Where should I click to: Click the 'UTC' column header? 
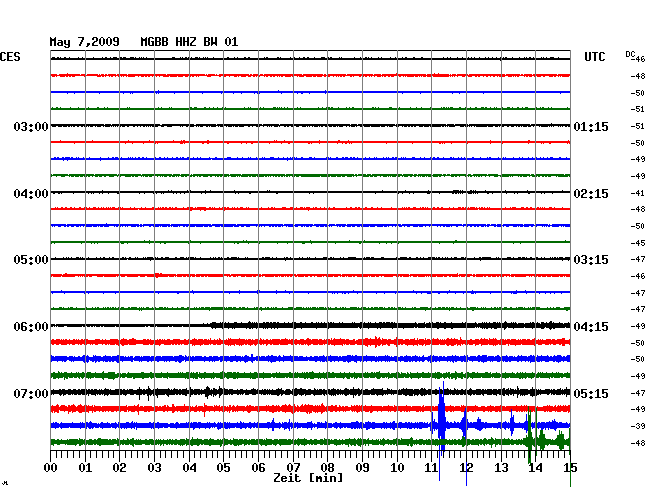pyautogui.click(x=594, y=57)
